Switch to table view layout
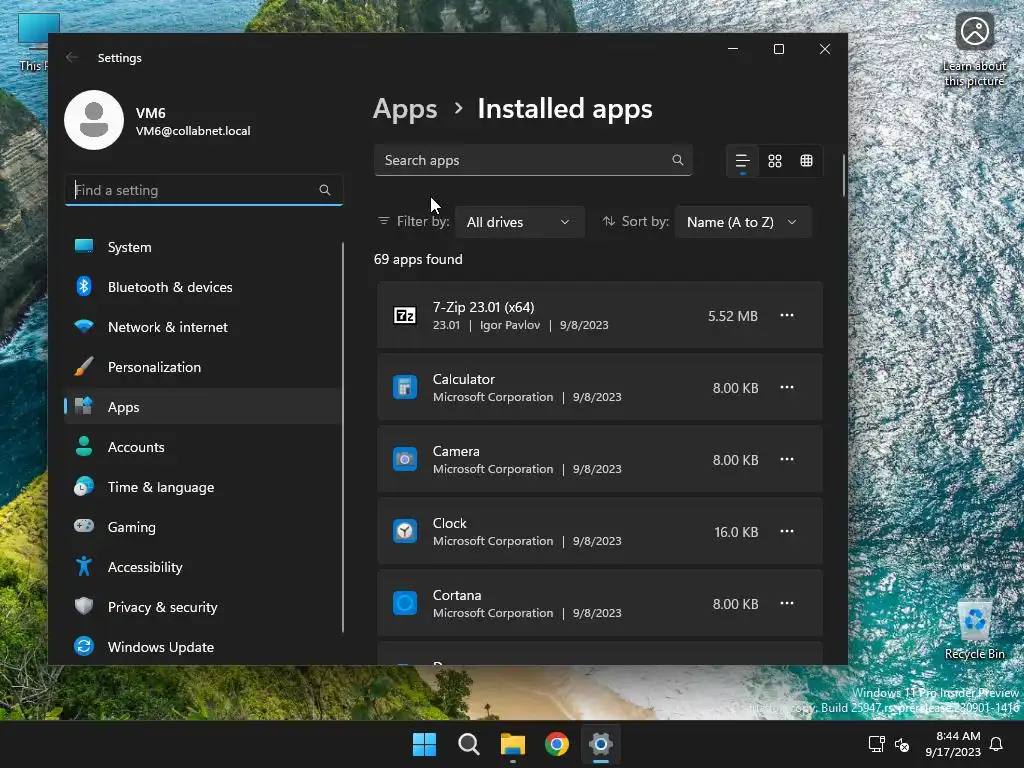Image resolution: width=1024 pixels, height=768 pixels. [807, 161]
